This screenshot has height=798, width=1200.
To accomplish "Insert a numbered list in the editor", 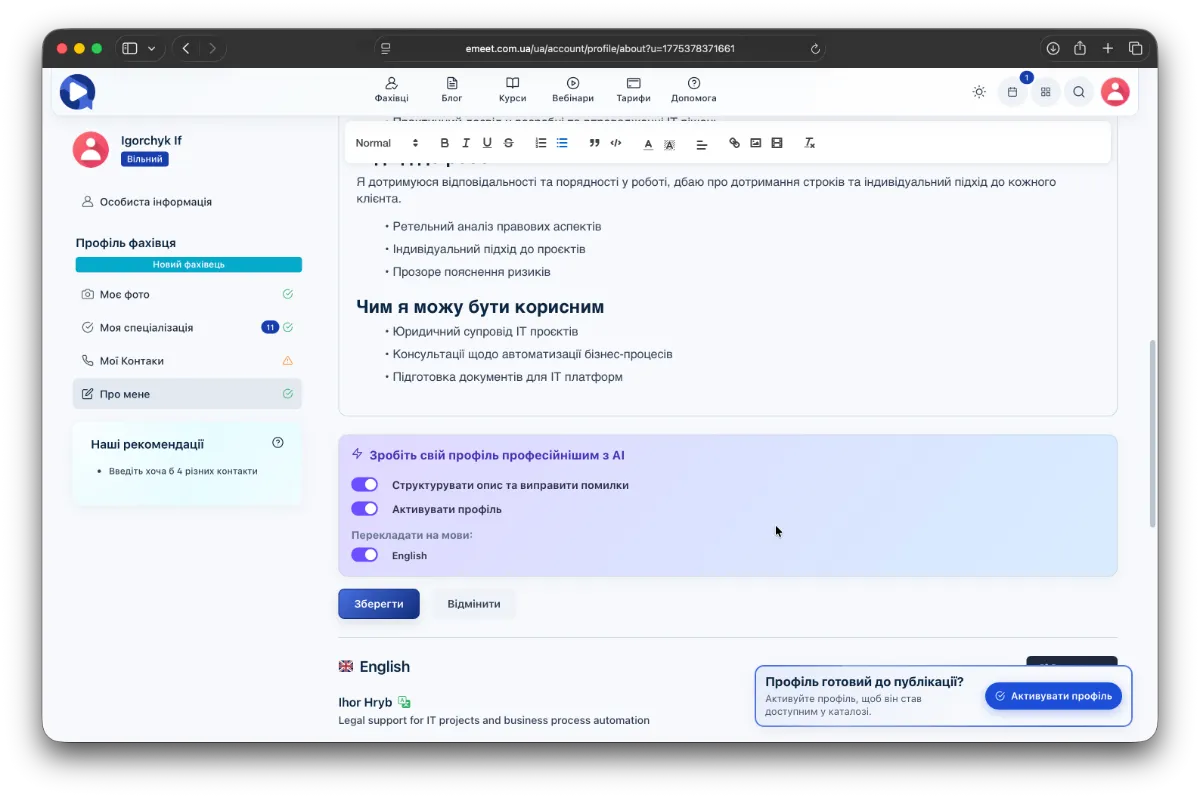I will (541, 143).
